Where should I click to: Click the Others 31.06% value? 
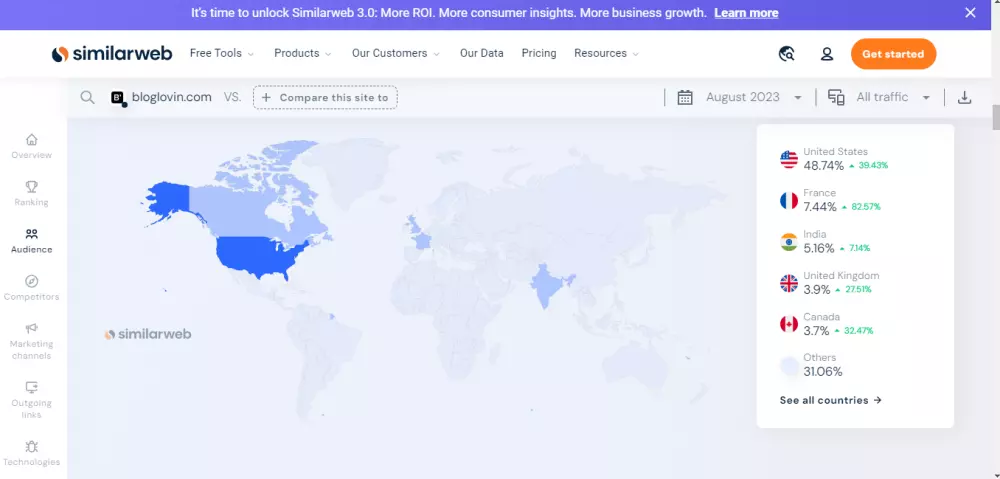coord(823,372)
